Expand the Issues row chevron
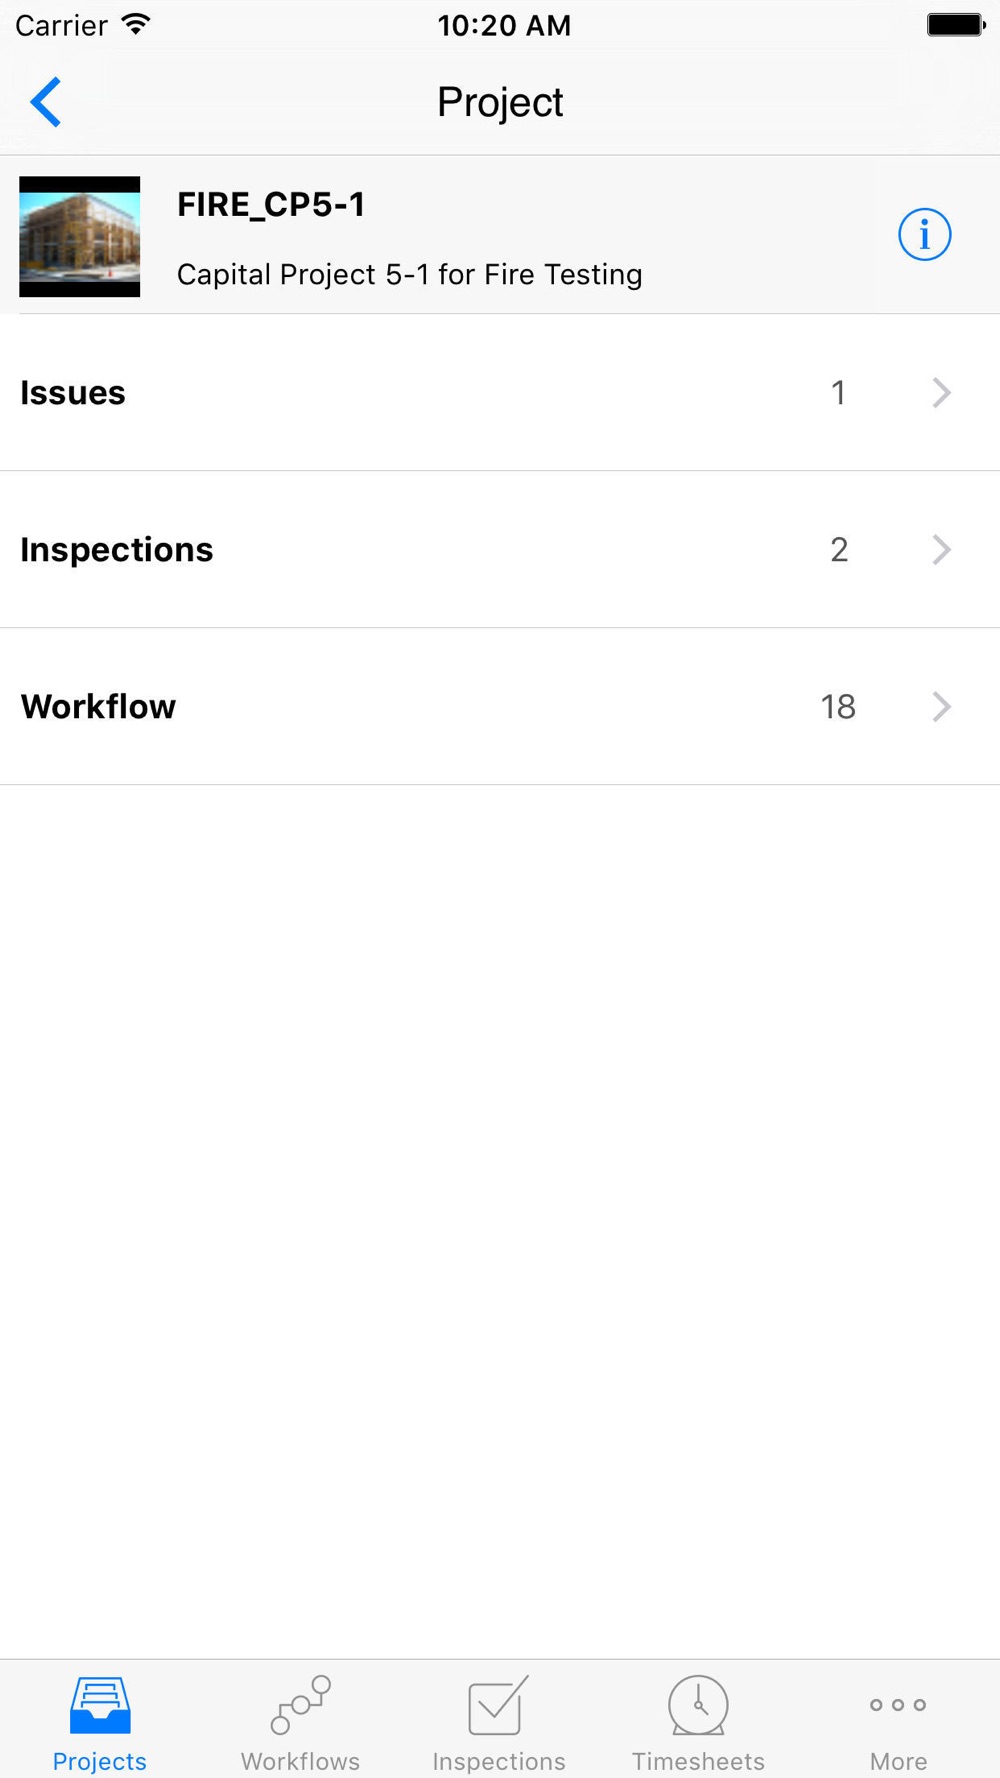Screen dimensions: 1000x1778 [x=941, y=393]
